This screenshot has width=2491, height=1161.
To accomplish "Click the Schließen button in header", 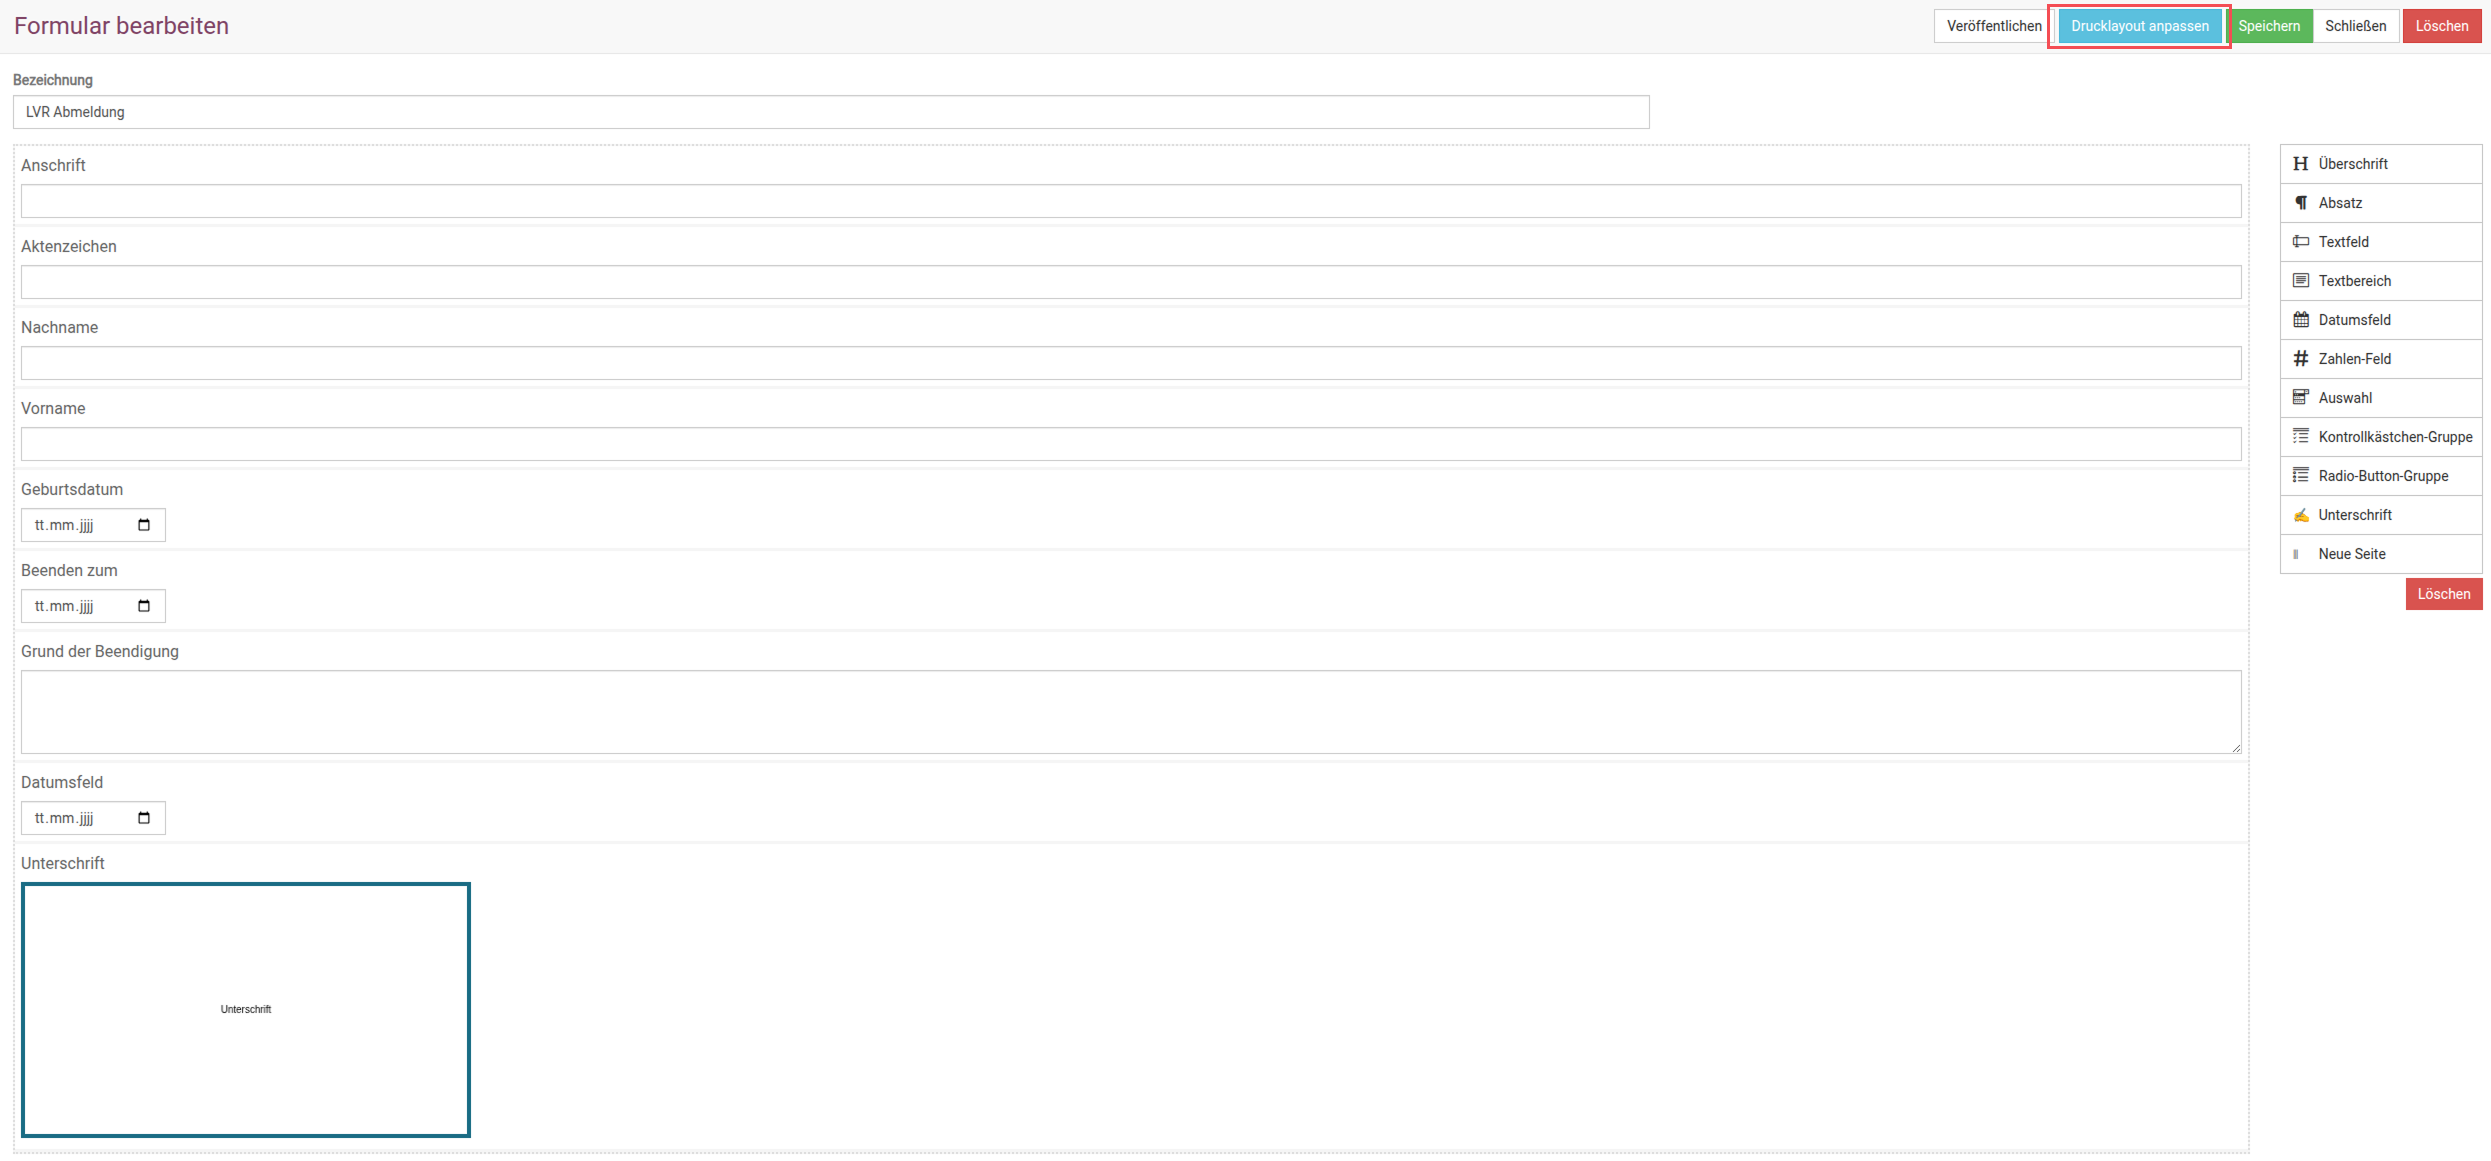I will (x=2355, y=26).
